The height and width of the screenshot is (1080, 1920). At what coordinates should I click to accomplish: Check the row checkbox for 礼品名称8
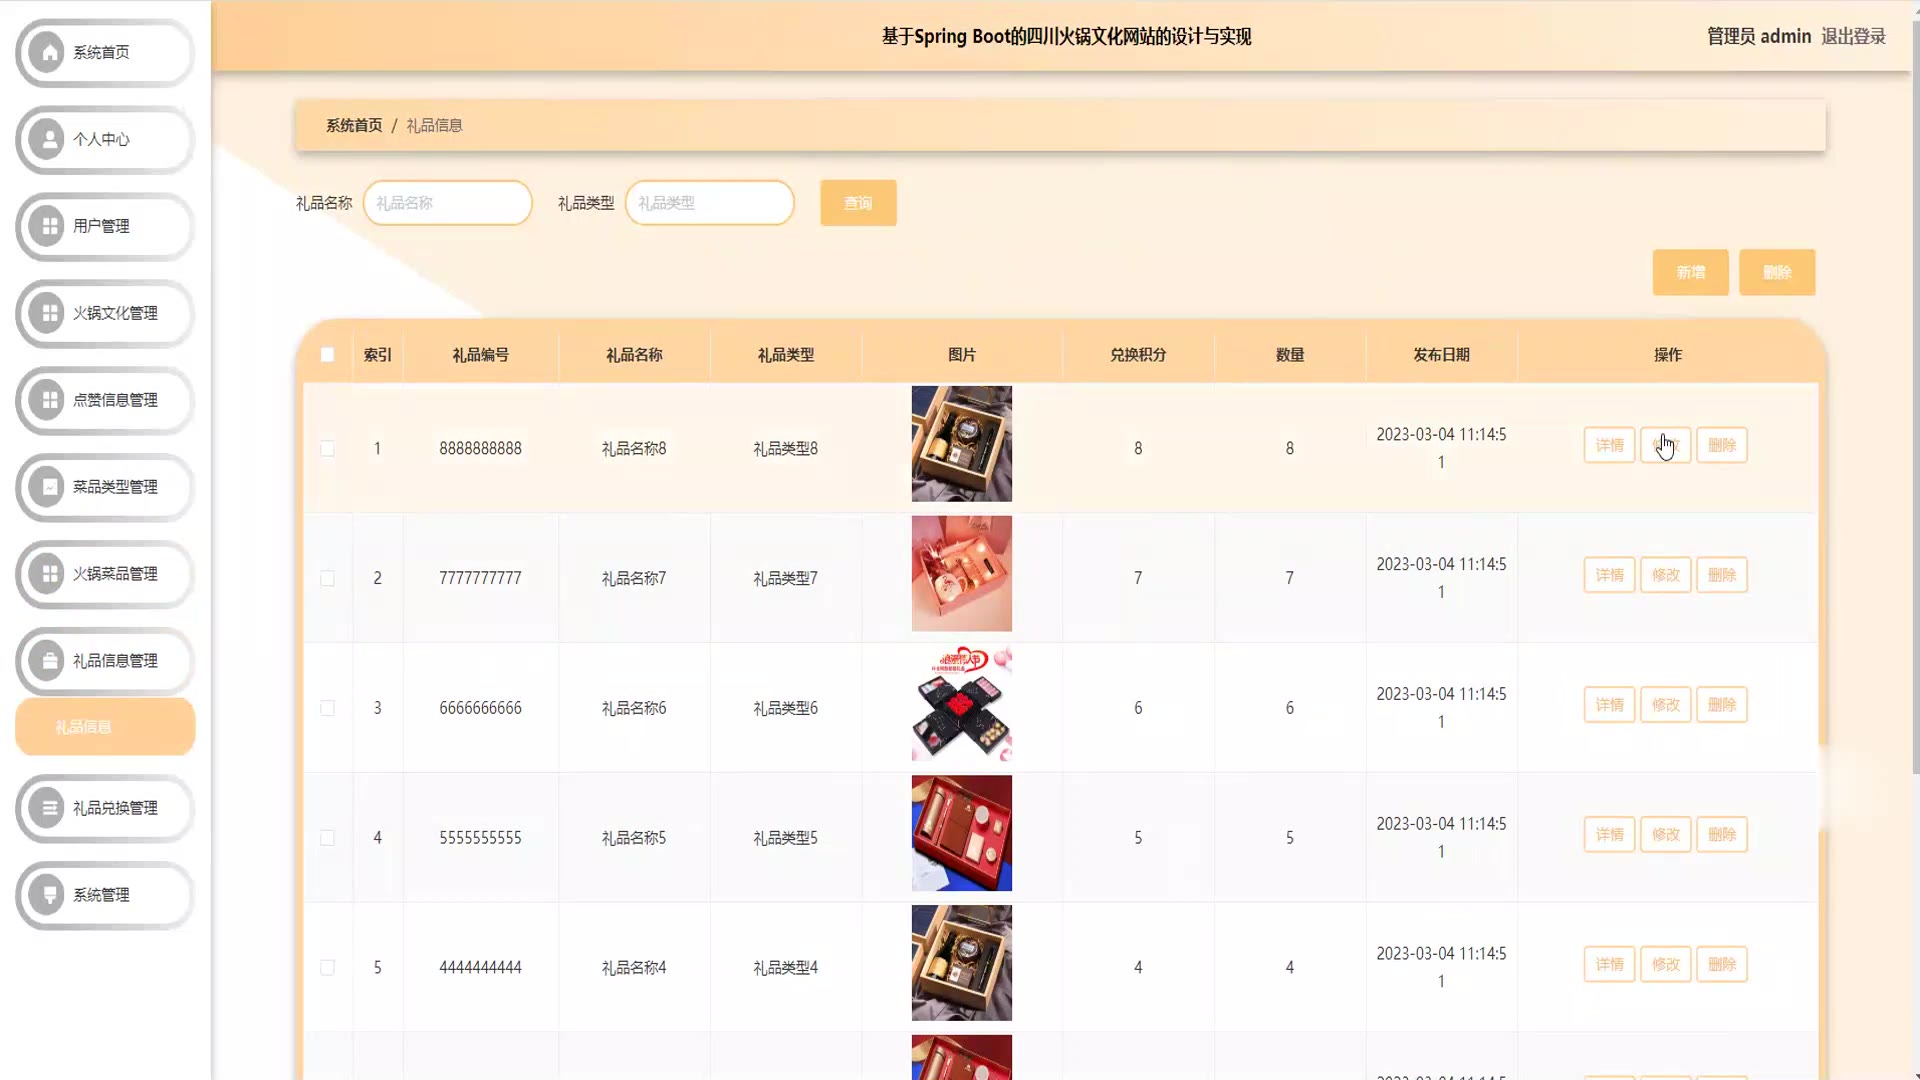327,449
